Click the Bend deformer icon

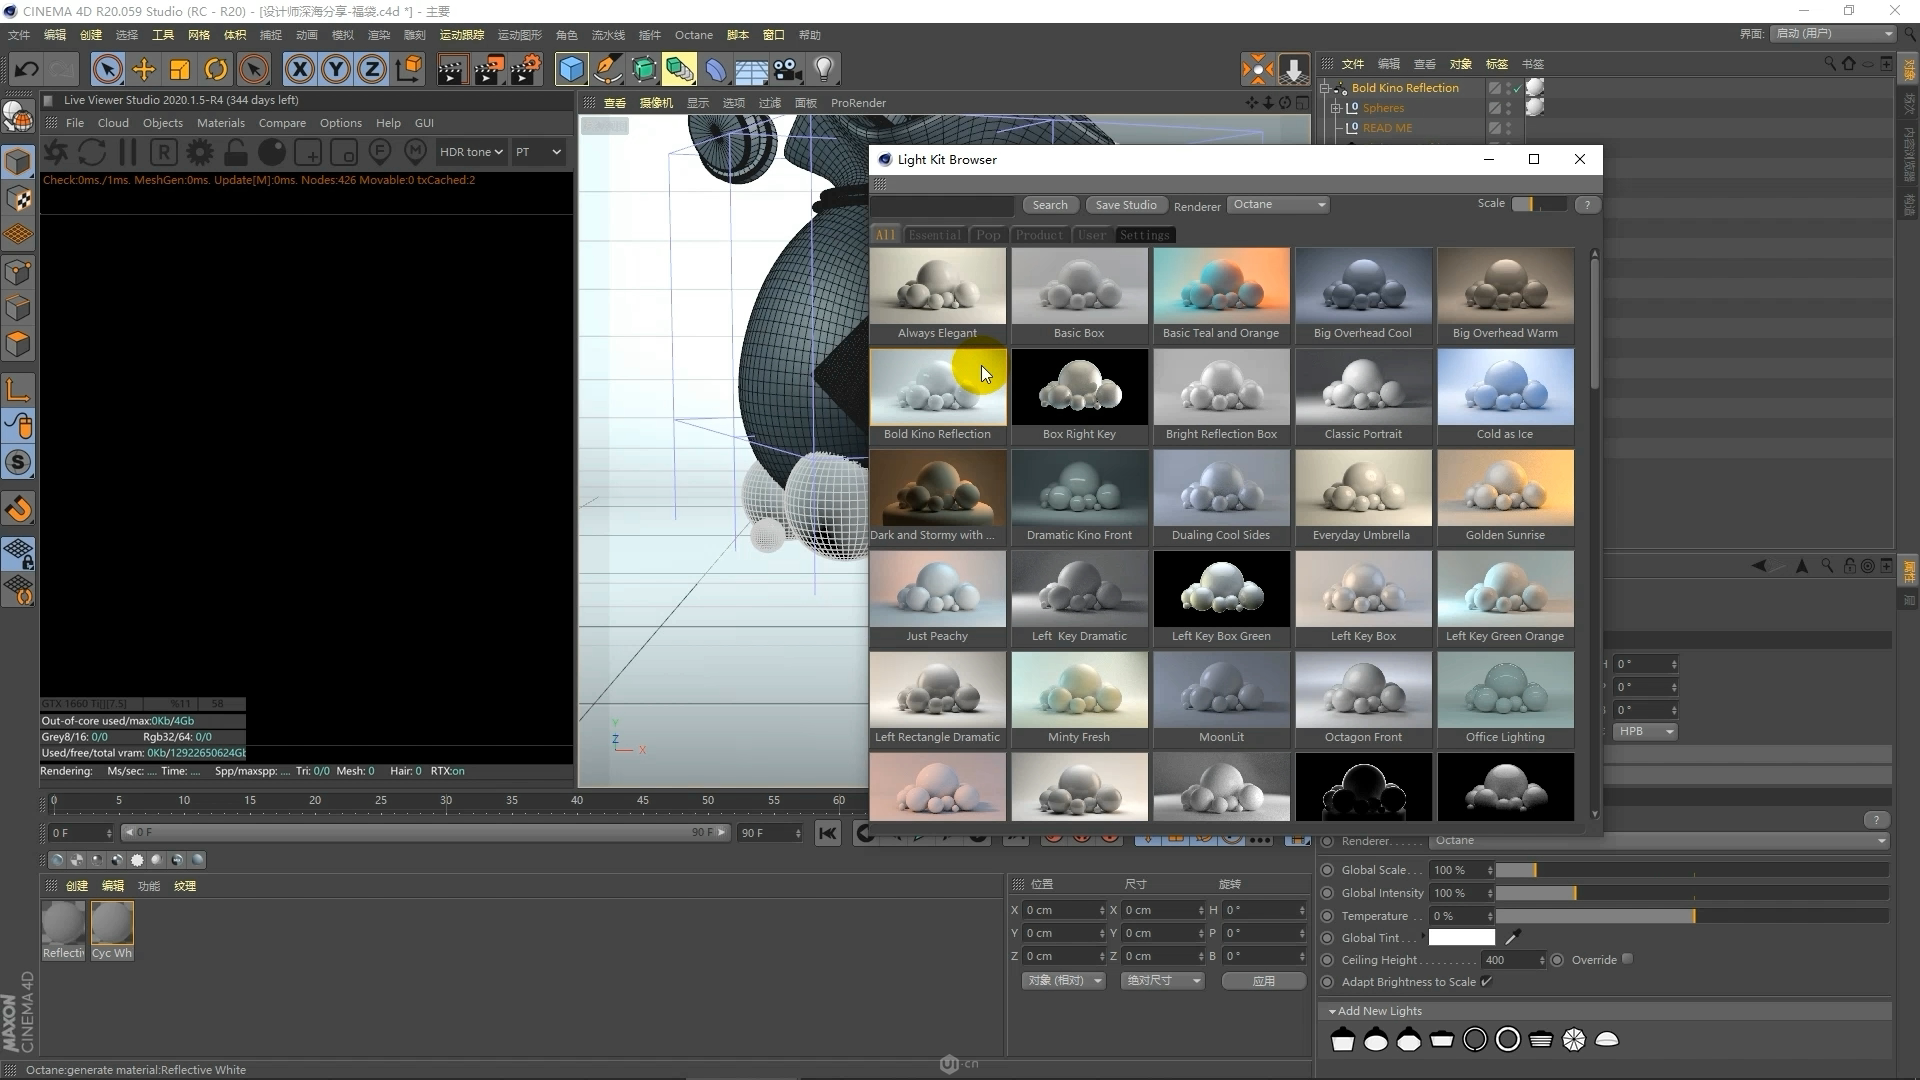(x=715, y=69)
